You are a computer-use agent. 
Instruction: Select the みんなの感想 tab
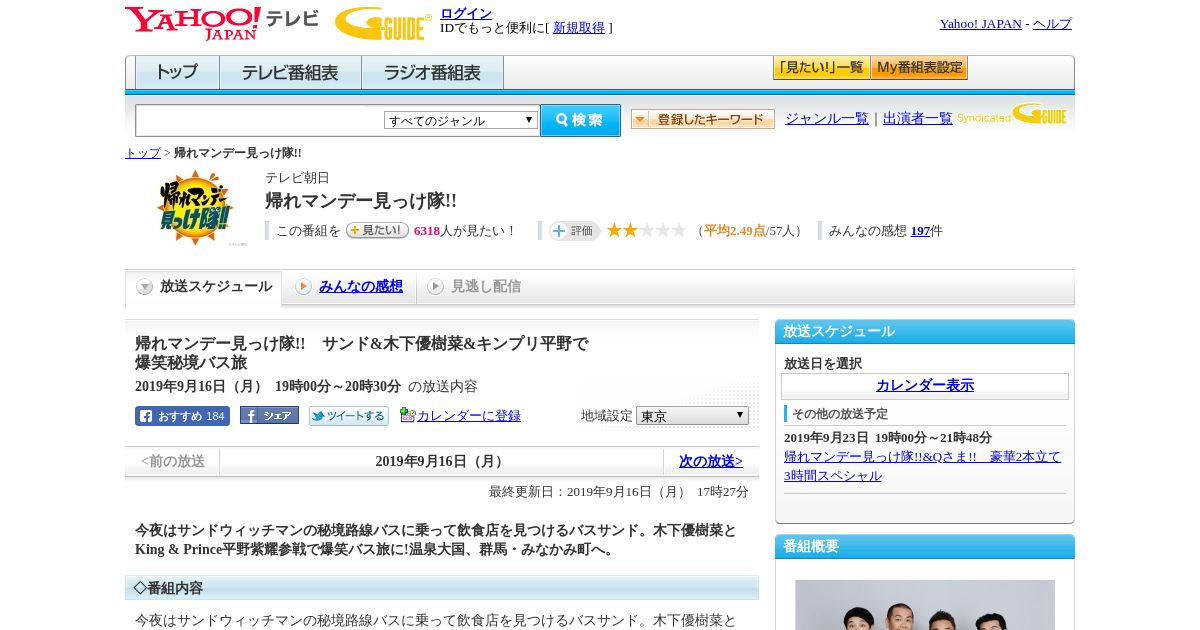coord(349,287)
